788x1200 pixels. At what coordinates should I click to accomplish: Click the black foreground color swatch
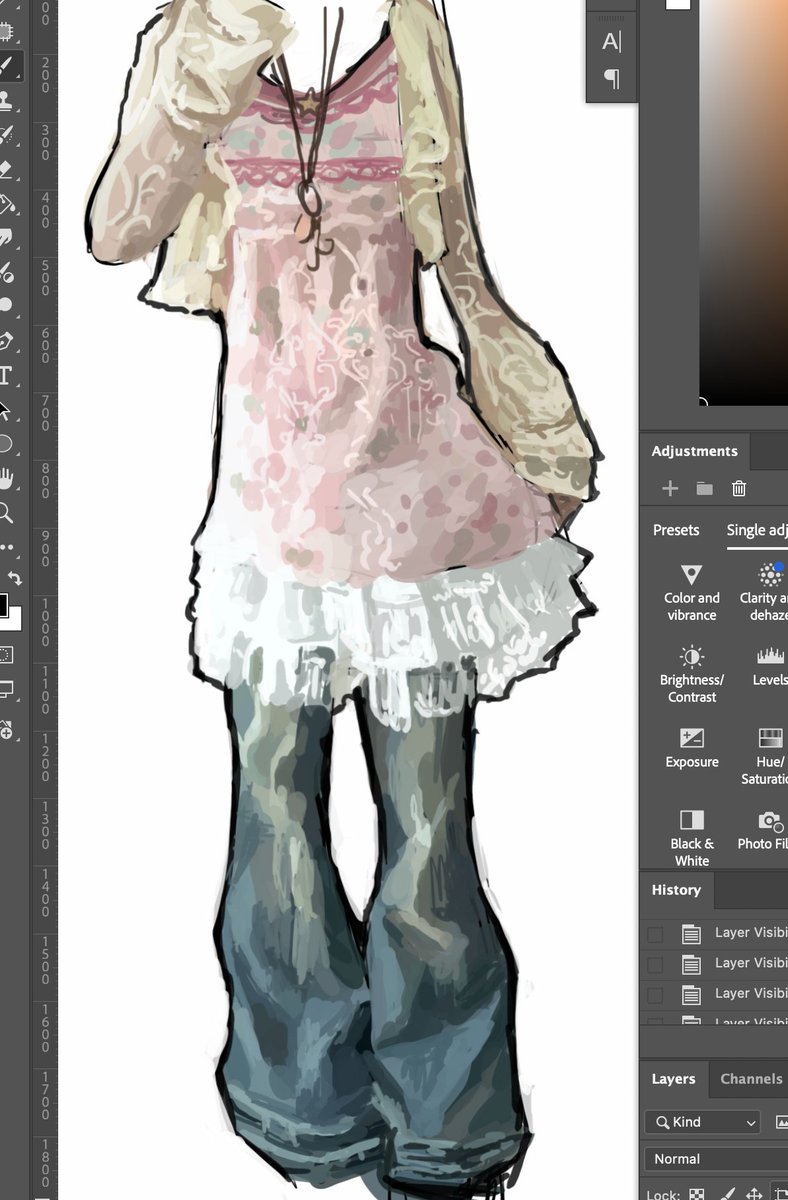(3, 605)
